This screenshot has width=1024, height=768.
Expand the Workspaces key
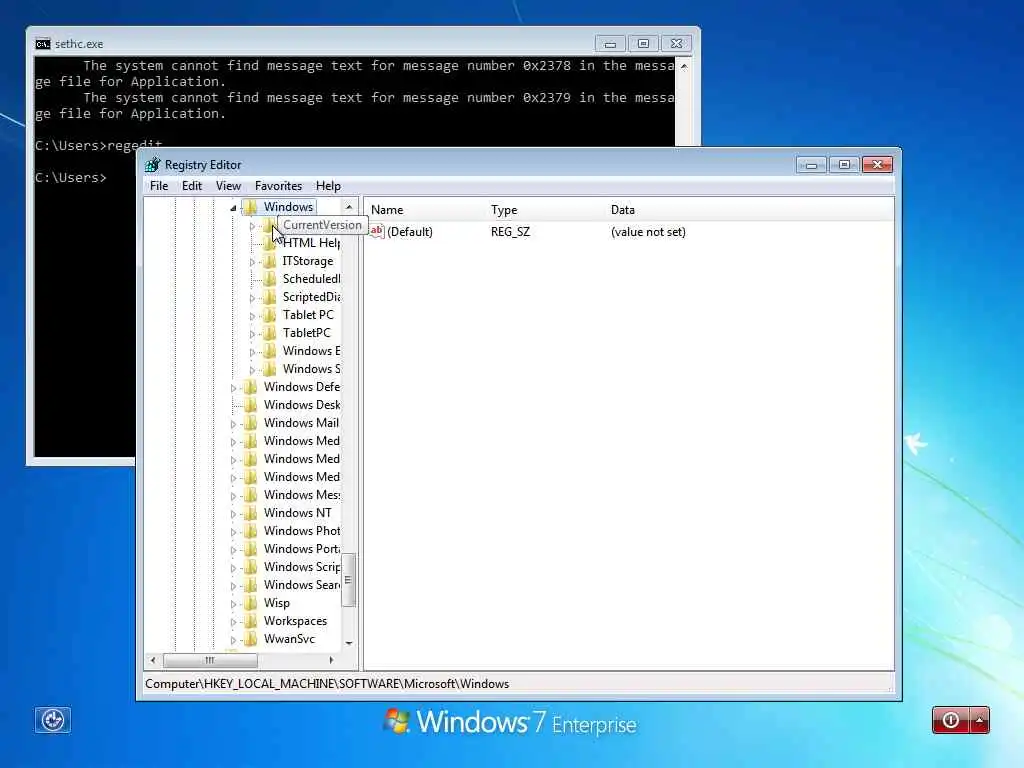(x=233, y=622)
